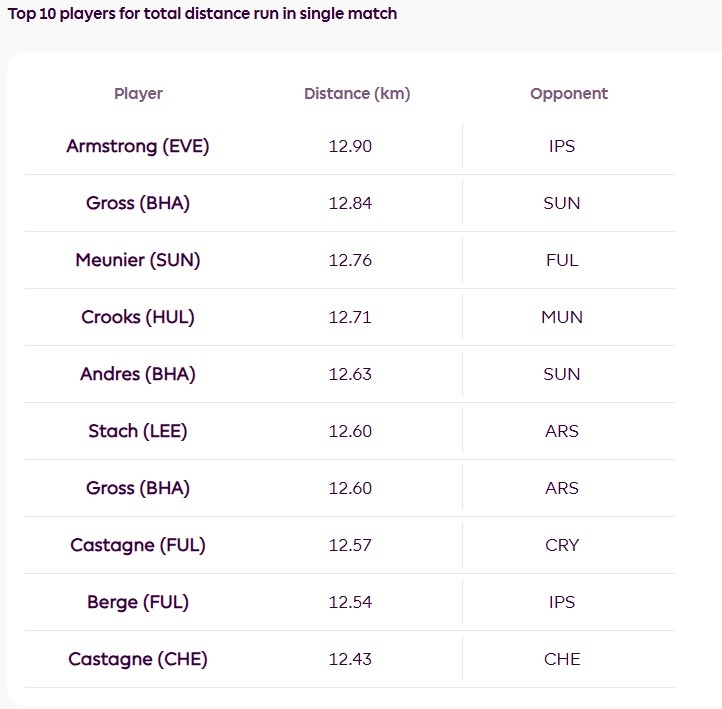This screenshot has height=709, width=722.
Task: Click the 12.43 distance value
Action: coord(350,659)
